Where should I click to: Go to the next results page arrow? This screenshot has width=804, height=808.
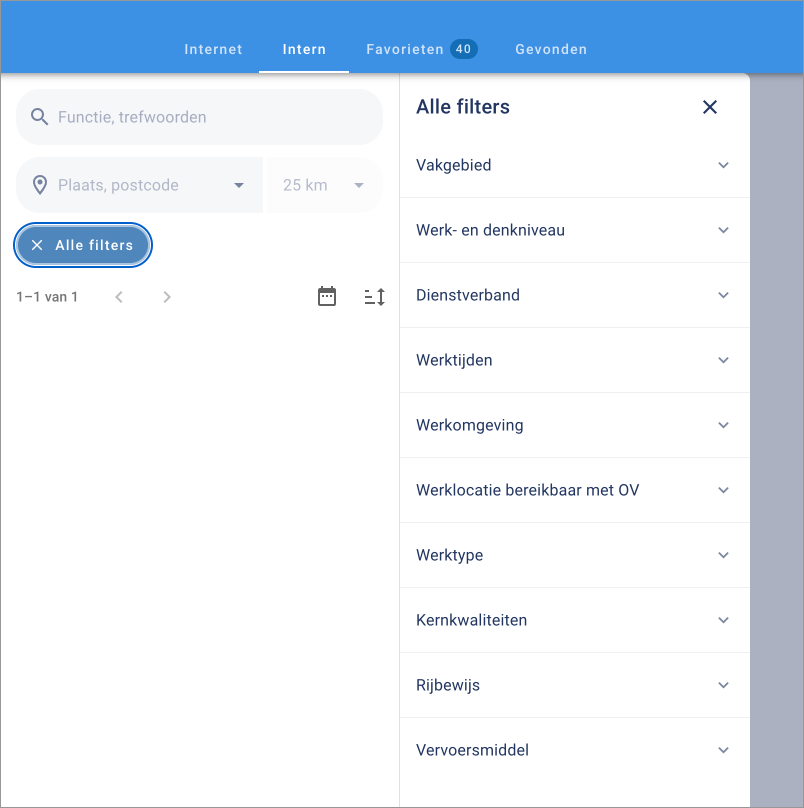(167, 297)
